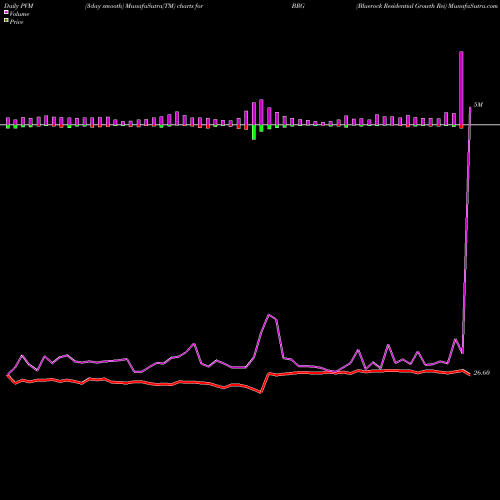Screen dimensions: 500x500
Task: Click the Price legend color swatch
Action: pos(6,21)
